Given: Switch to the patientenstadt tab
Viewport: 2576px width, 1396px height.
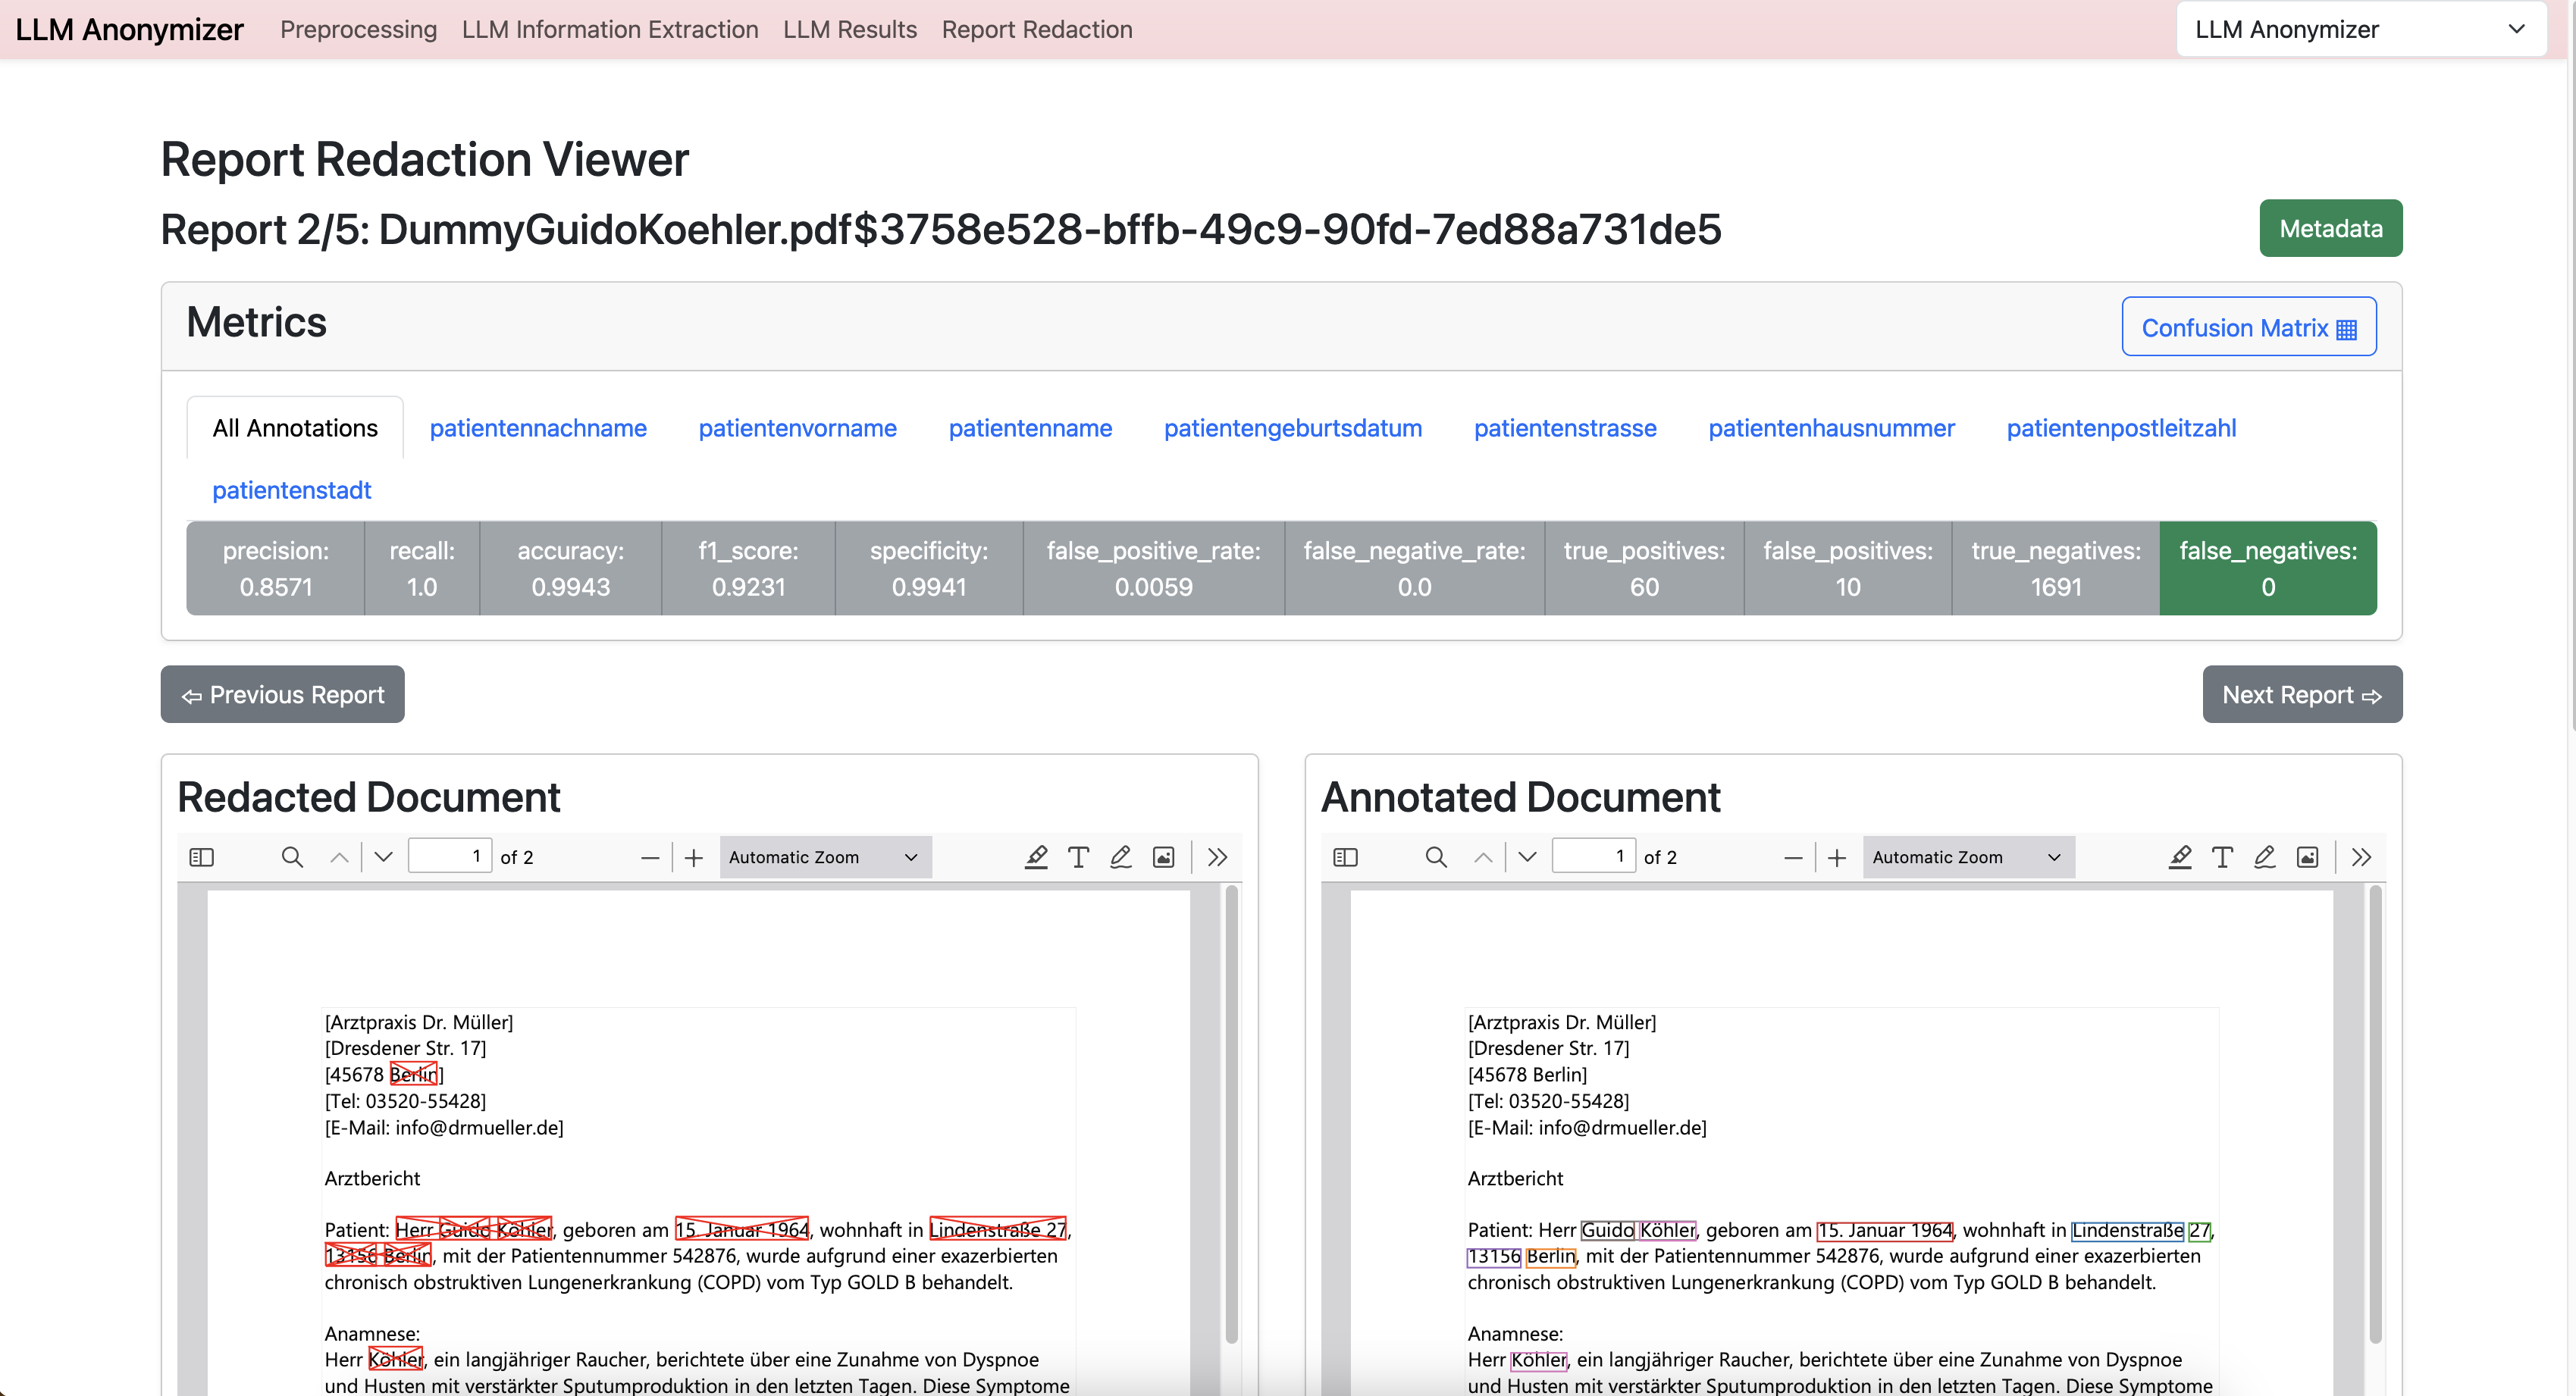Looking at the screenshot, I should [291, 490].
